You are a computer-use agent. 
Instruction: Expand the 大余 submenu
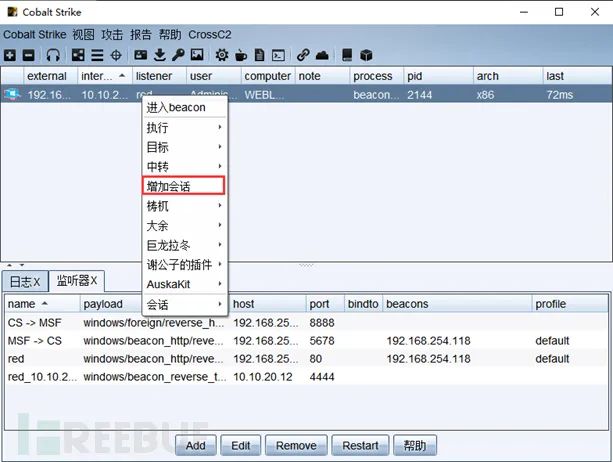pyautogui.click(x=184, y=225)
